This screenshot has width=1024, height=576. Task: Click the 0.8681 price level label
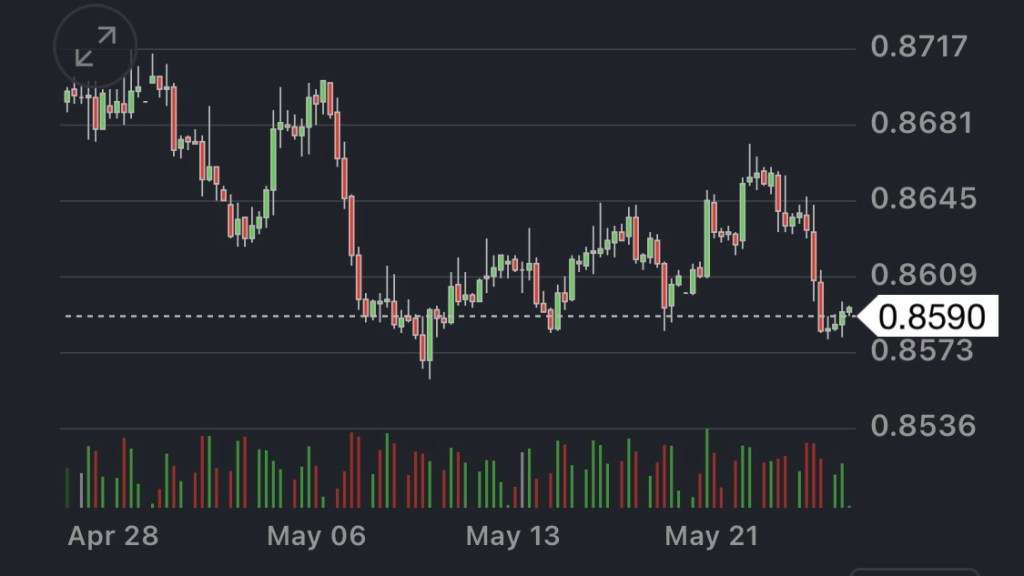(919, 124)
